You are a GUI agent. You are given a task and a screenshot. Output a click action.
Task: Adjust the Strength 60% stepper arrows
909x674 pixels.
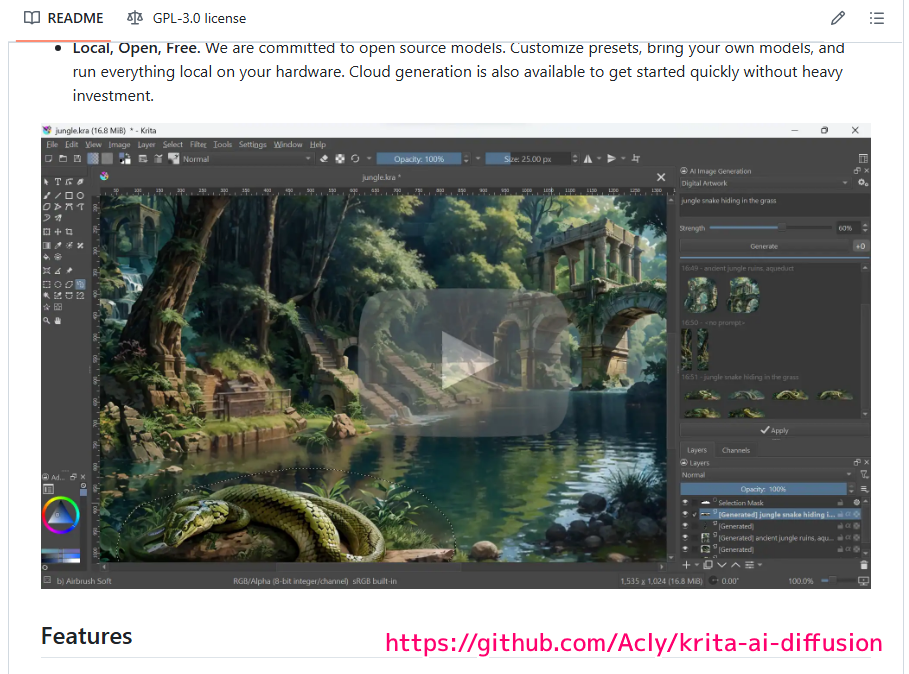865,228
